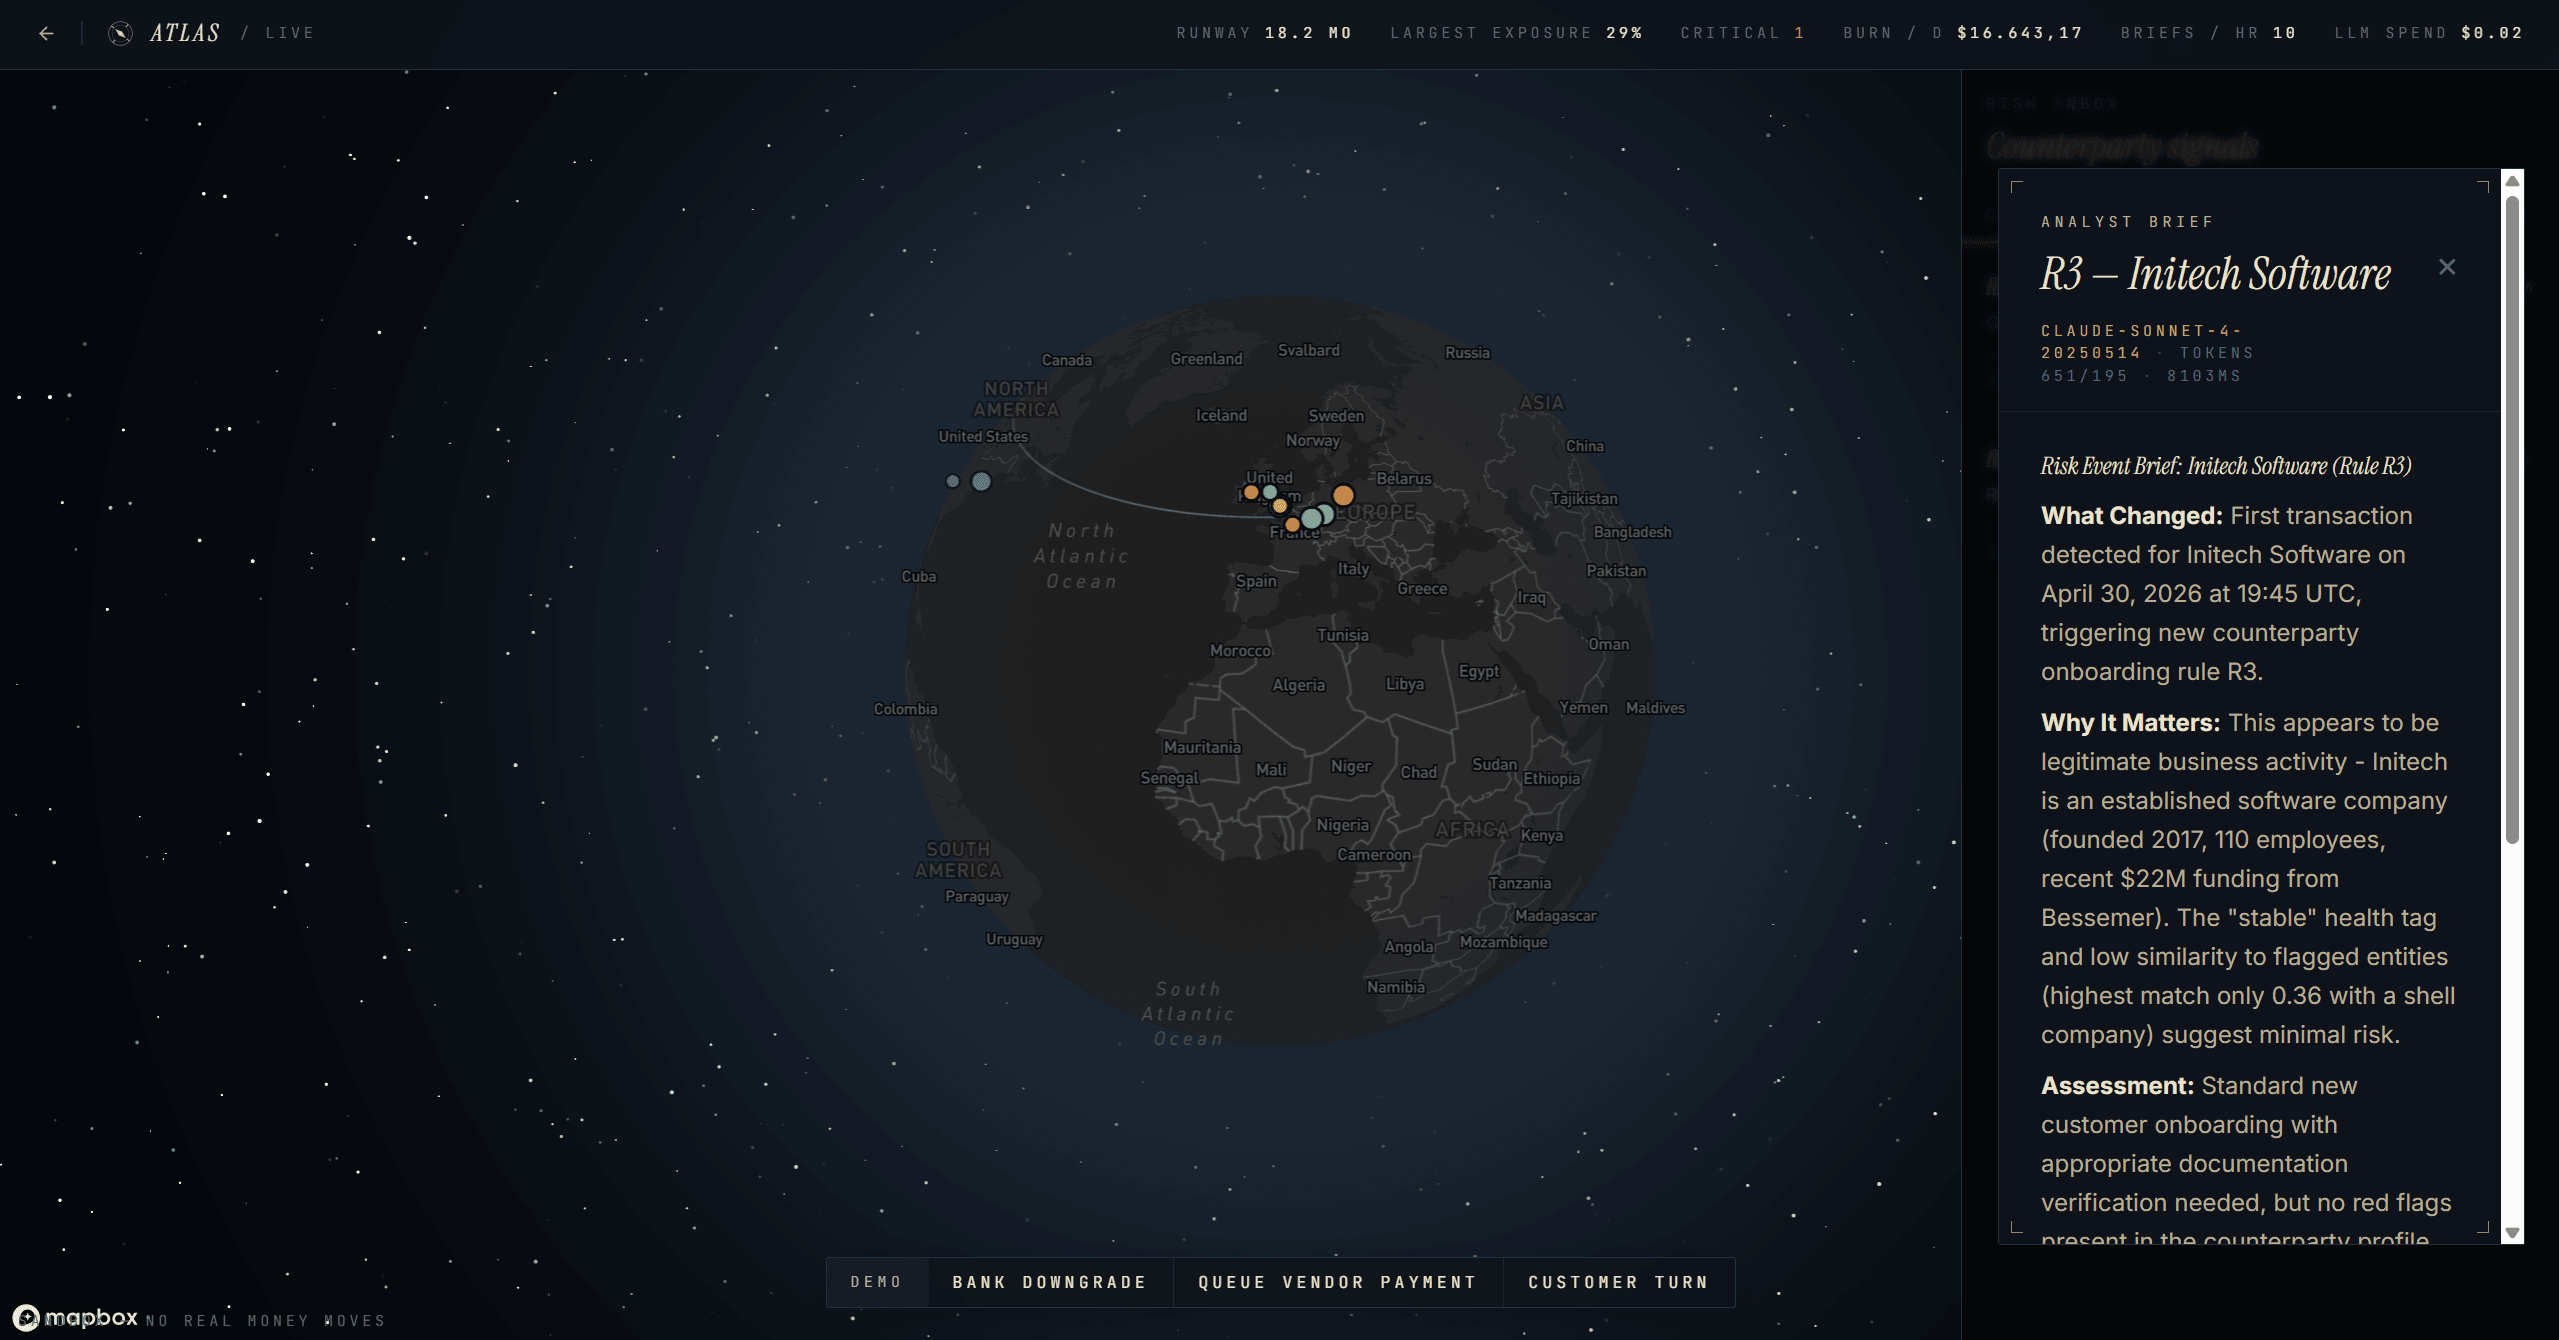This screenshot has width=2559, height=1340.
Task: Select the larger teal marker near United States
Action: [x=982, y=481]
